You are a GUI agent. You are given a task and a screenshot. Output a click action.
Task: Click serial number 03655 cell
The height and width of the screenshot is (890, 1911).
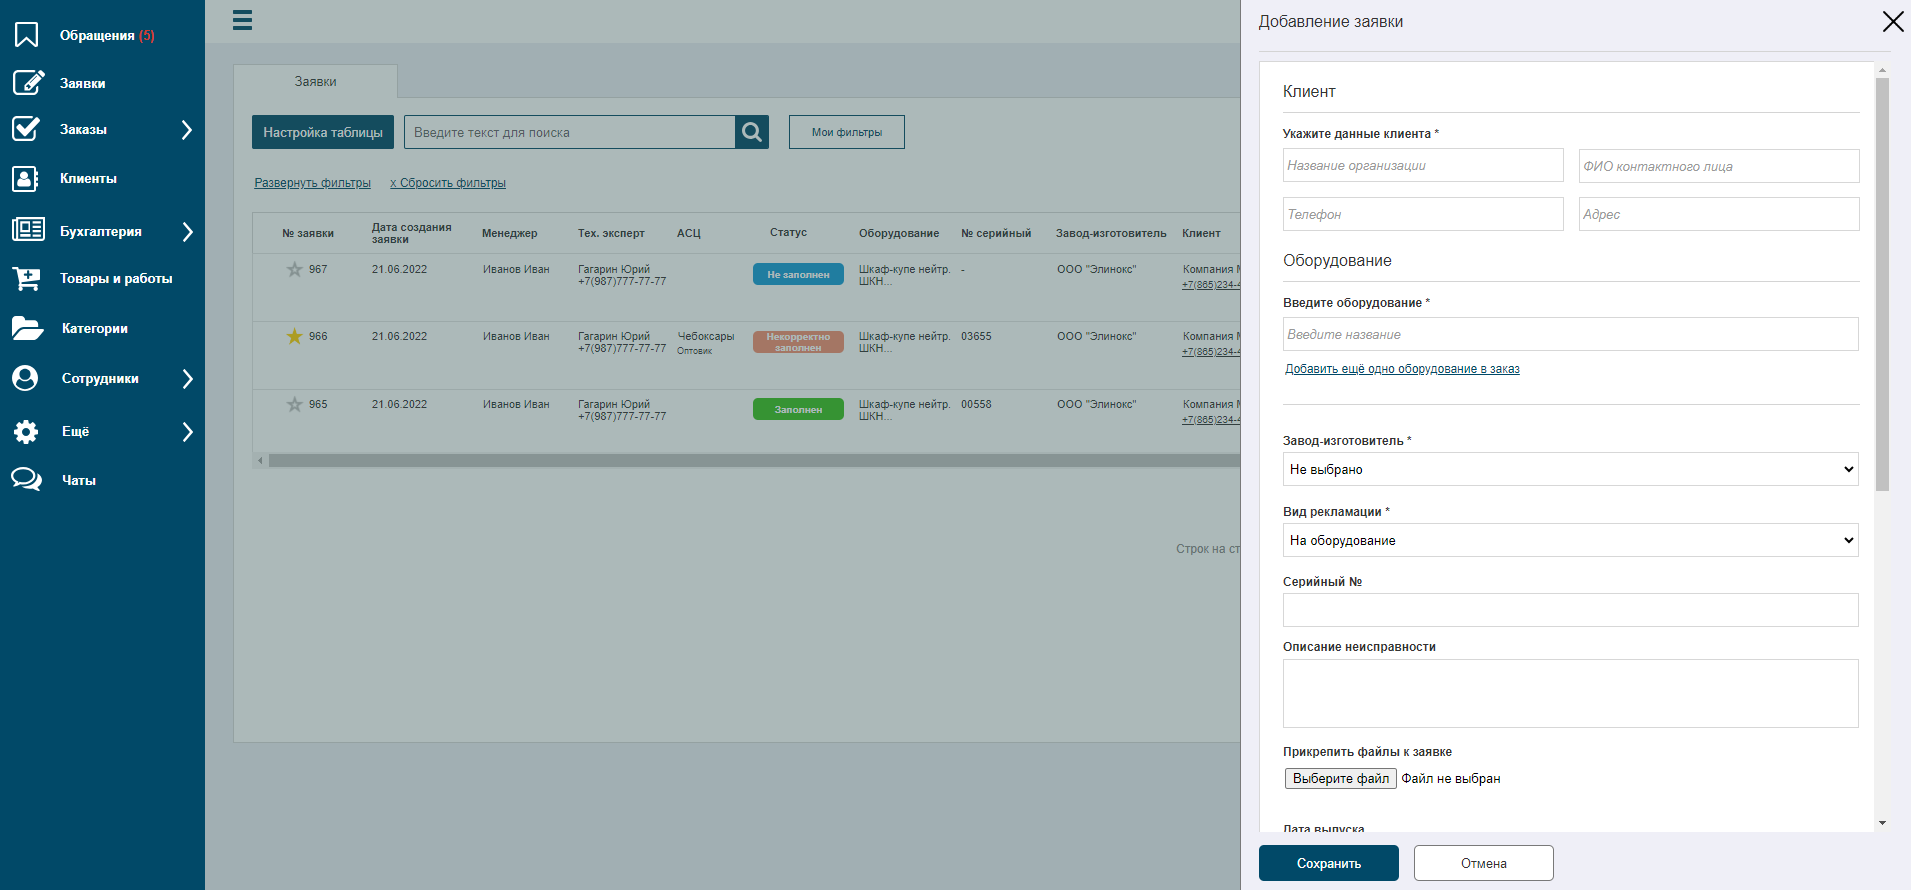976,336
